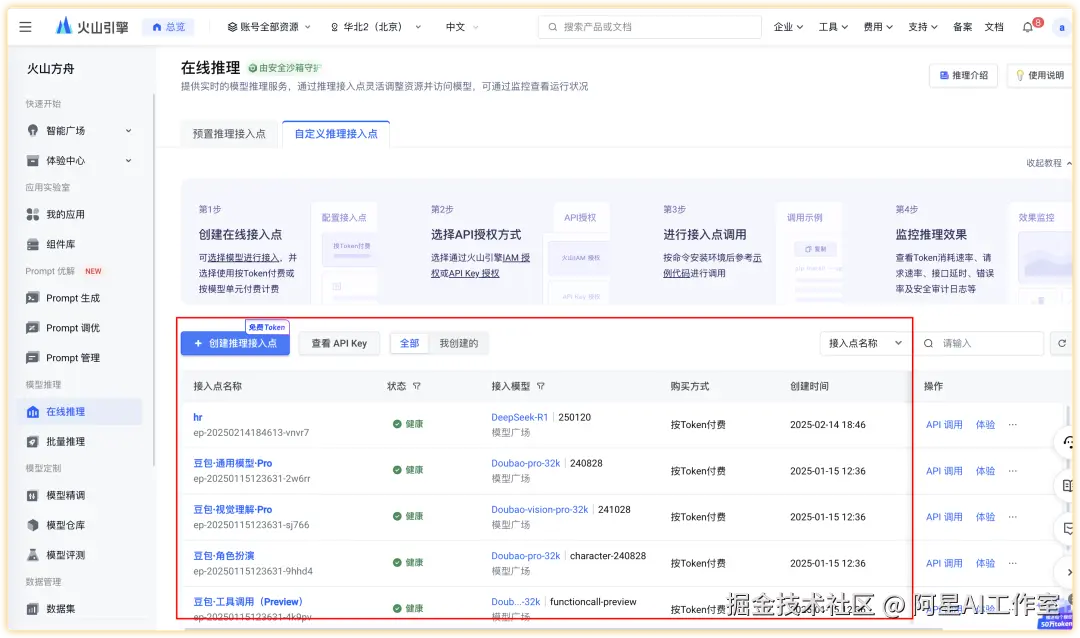Open region selector 华北2（北京）
This screenshot has height=638, width=1080.
pos(375,27)
